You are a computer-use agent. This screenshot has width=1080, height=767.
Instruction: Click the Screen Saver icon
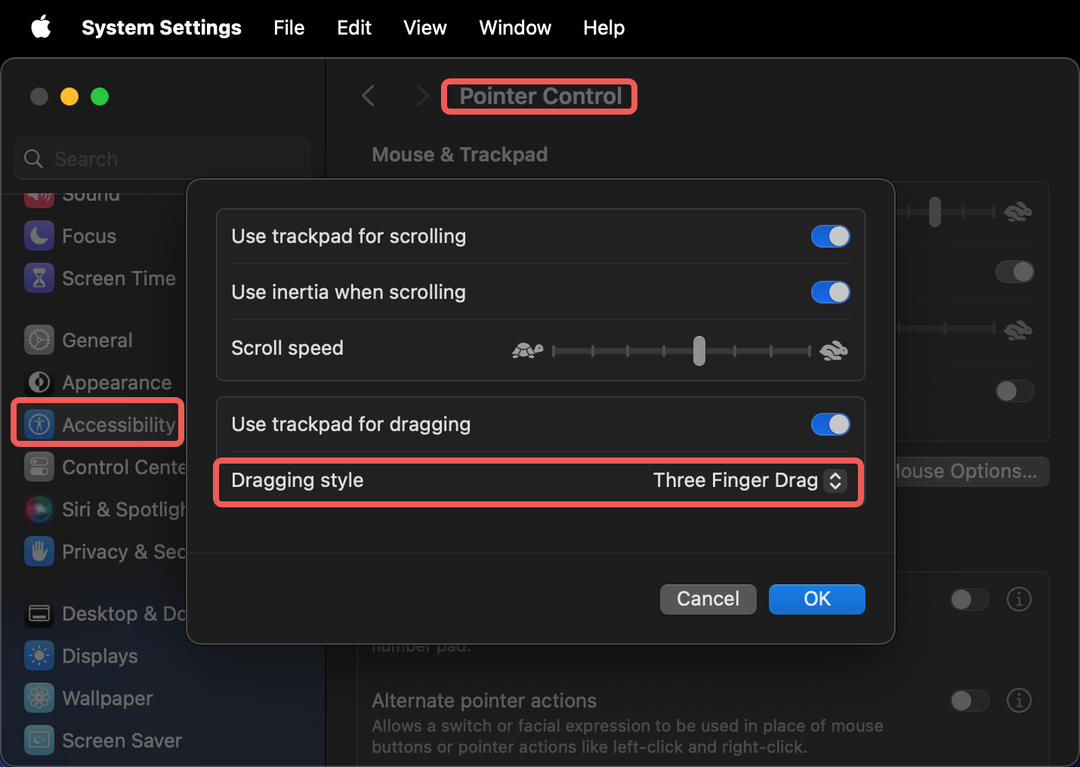[39, 740]
